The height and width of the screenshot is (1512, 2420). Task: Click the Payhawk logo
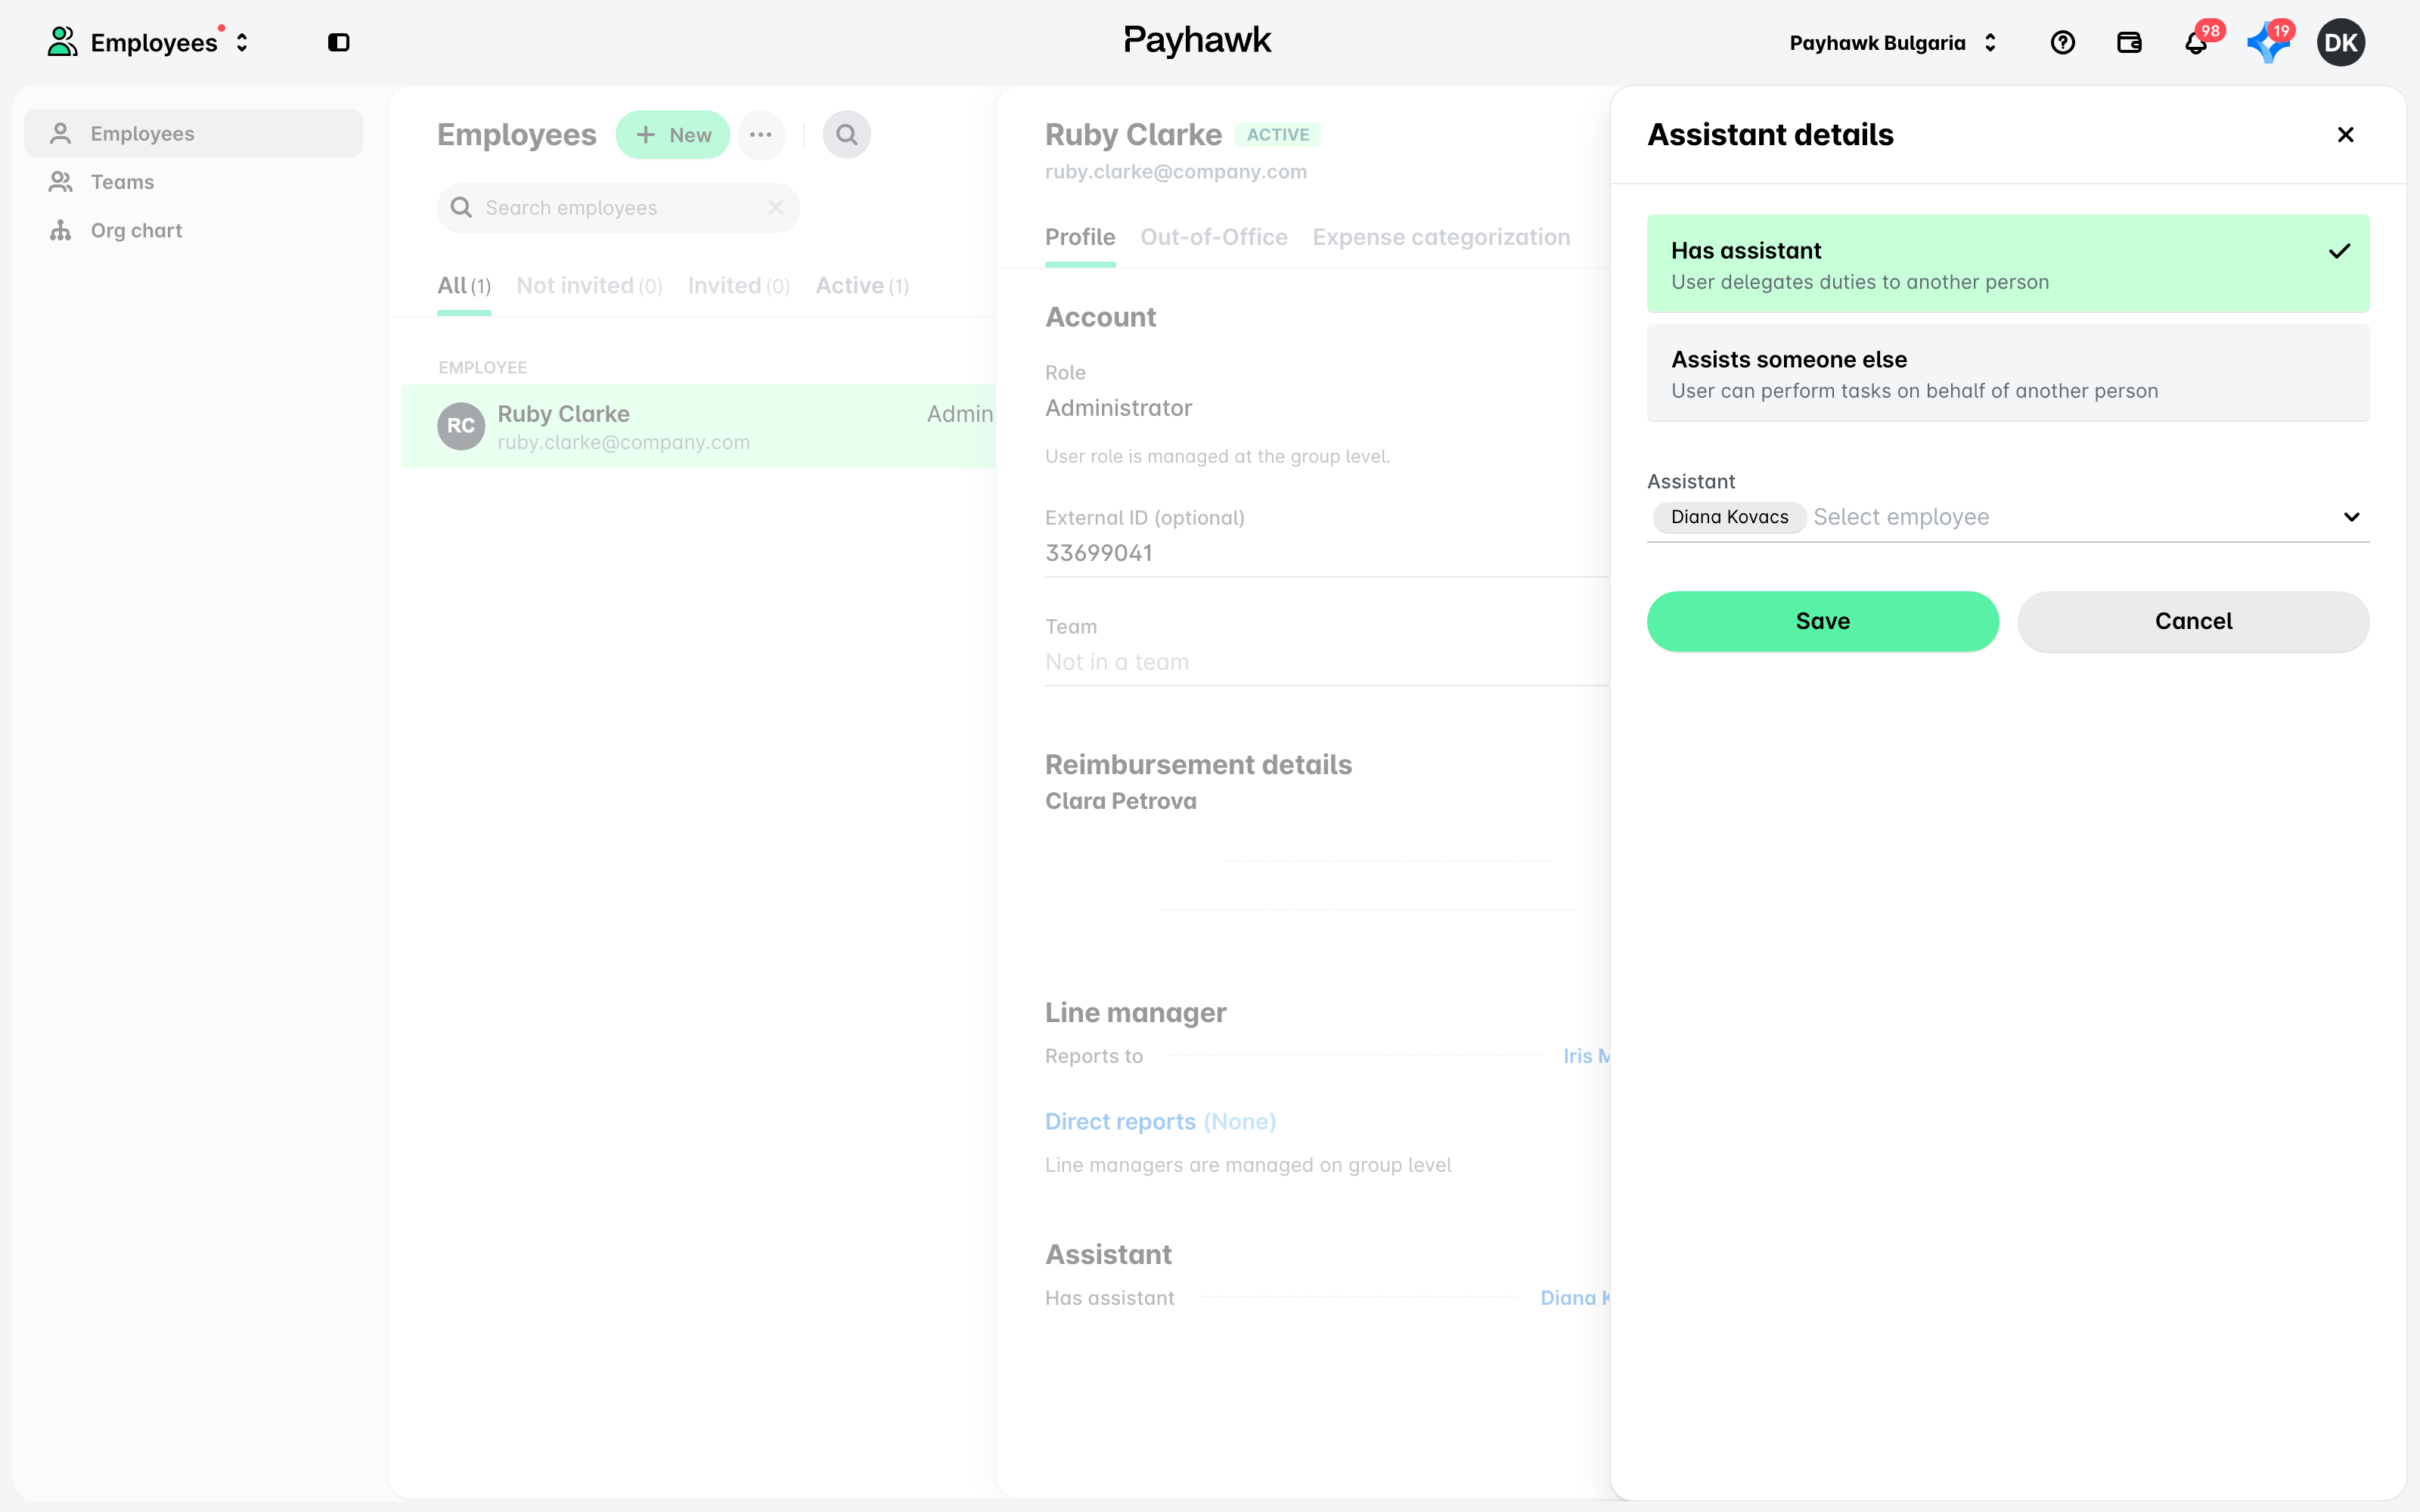(1197, 41)
